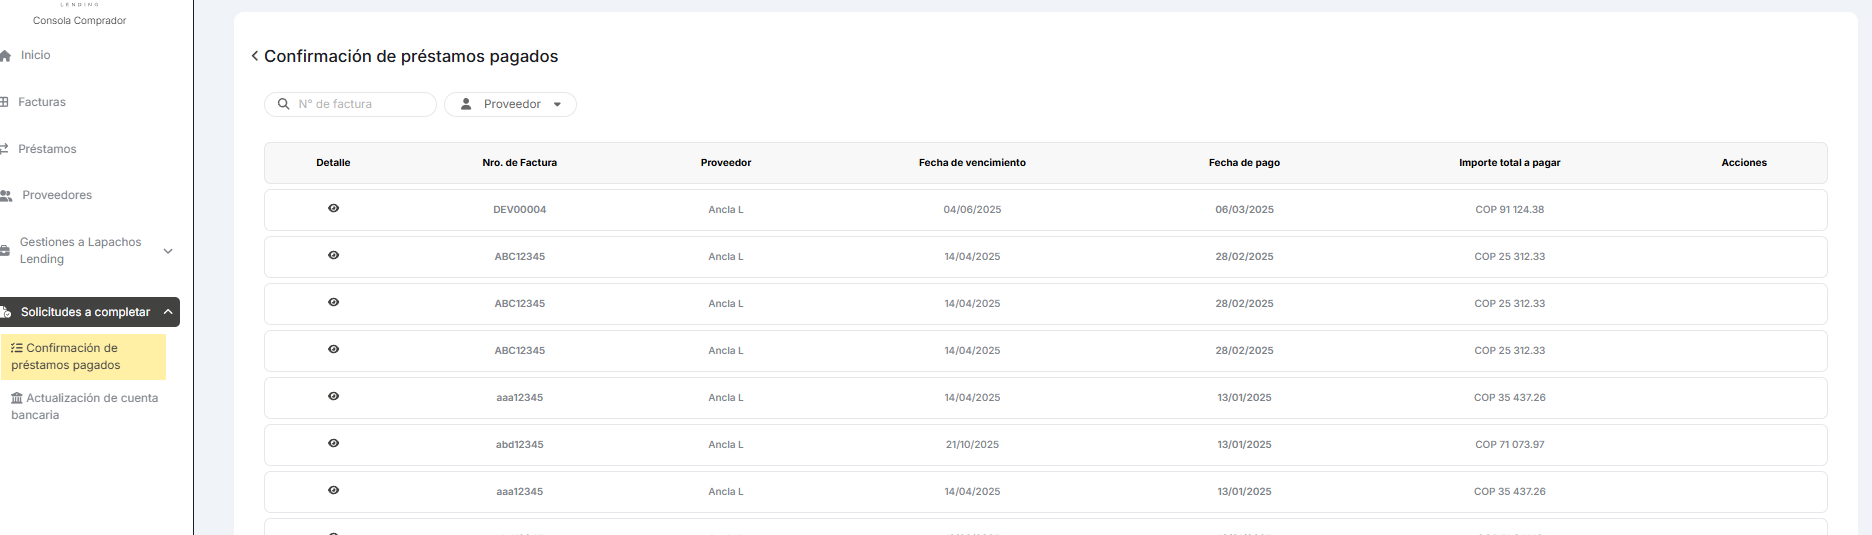1872x535 pixels.
Task: Click the Proveedores people icon in sidebar
Action: [x=7, y=196]
